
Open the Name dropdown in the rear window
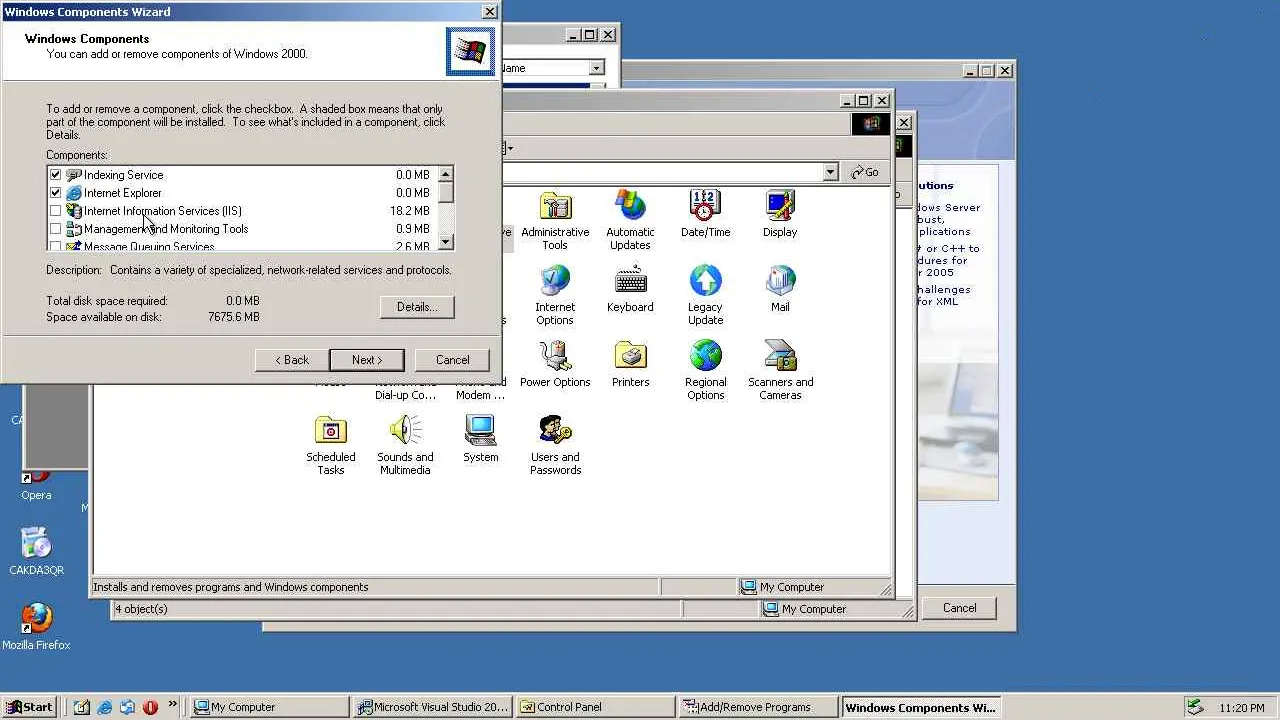pyautogui.click(x=597, y=68)
